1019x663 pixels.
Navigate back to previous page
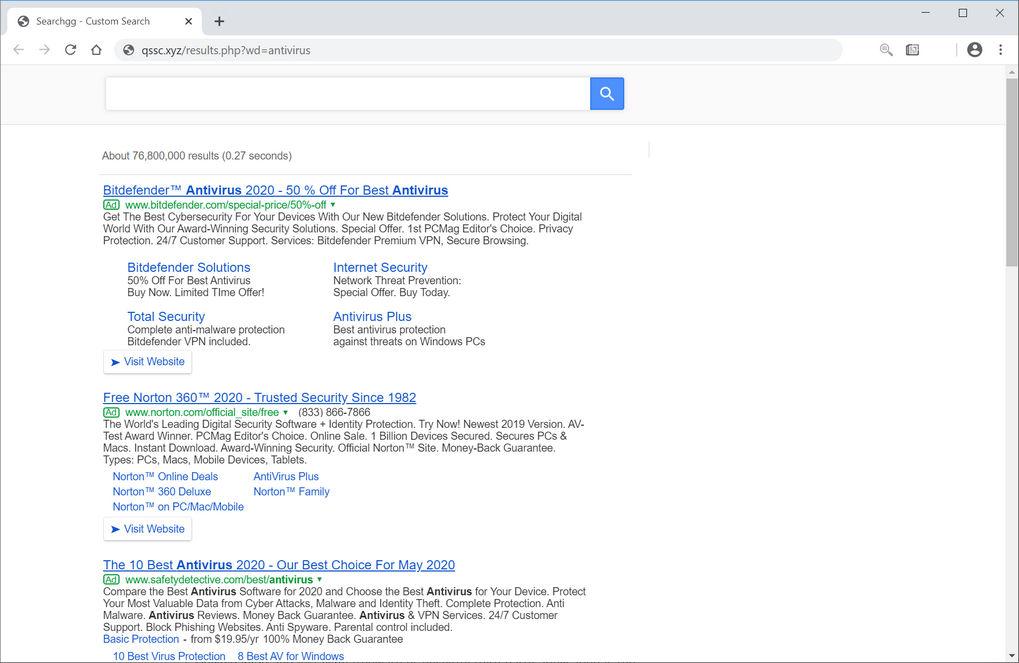(18, 50)
